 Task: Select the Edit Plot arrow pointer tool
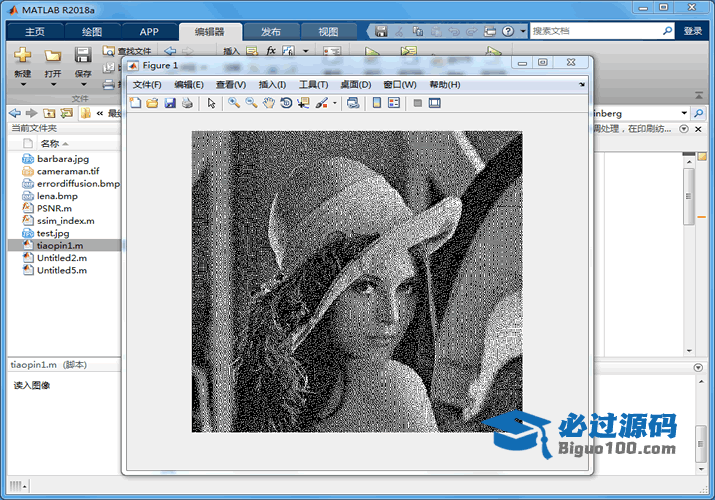pos(211,103)
